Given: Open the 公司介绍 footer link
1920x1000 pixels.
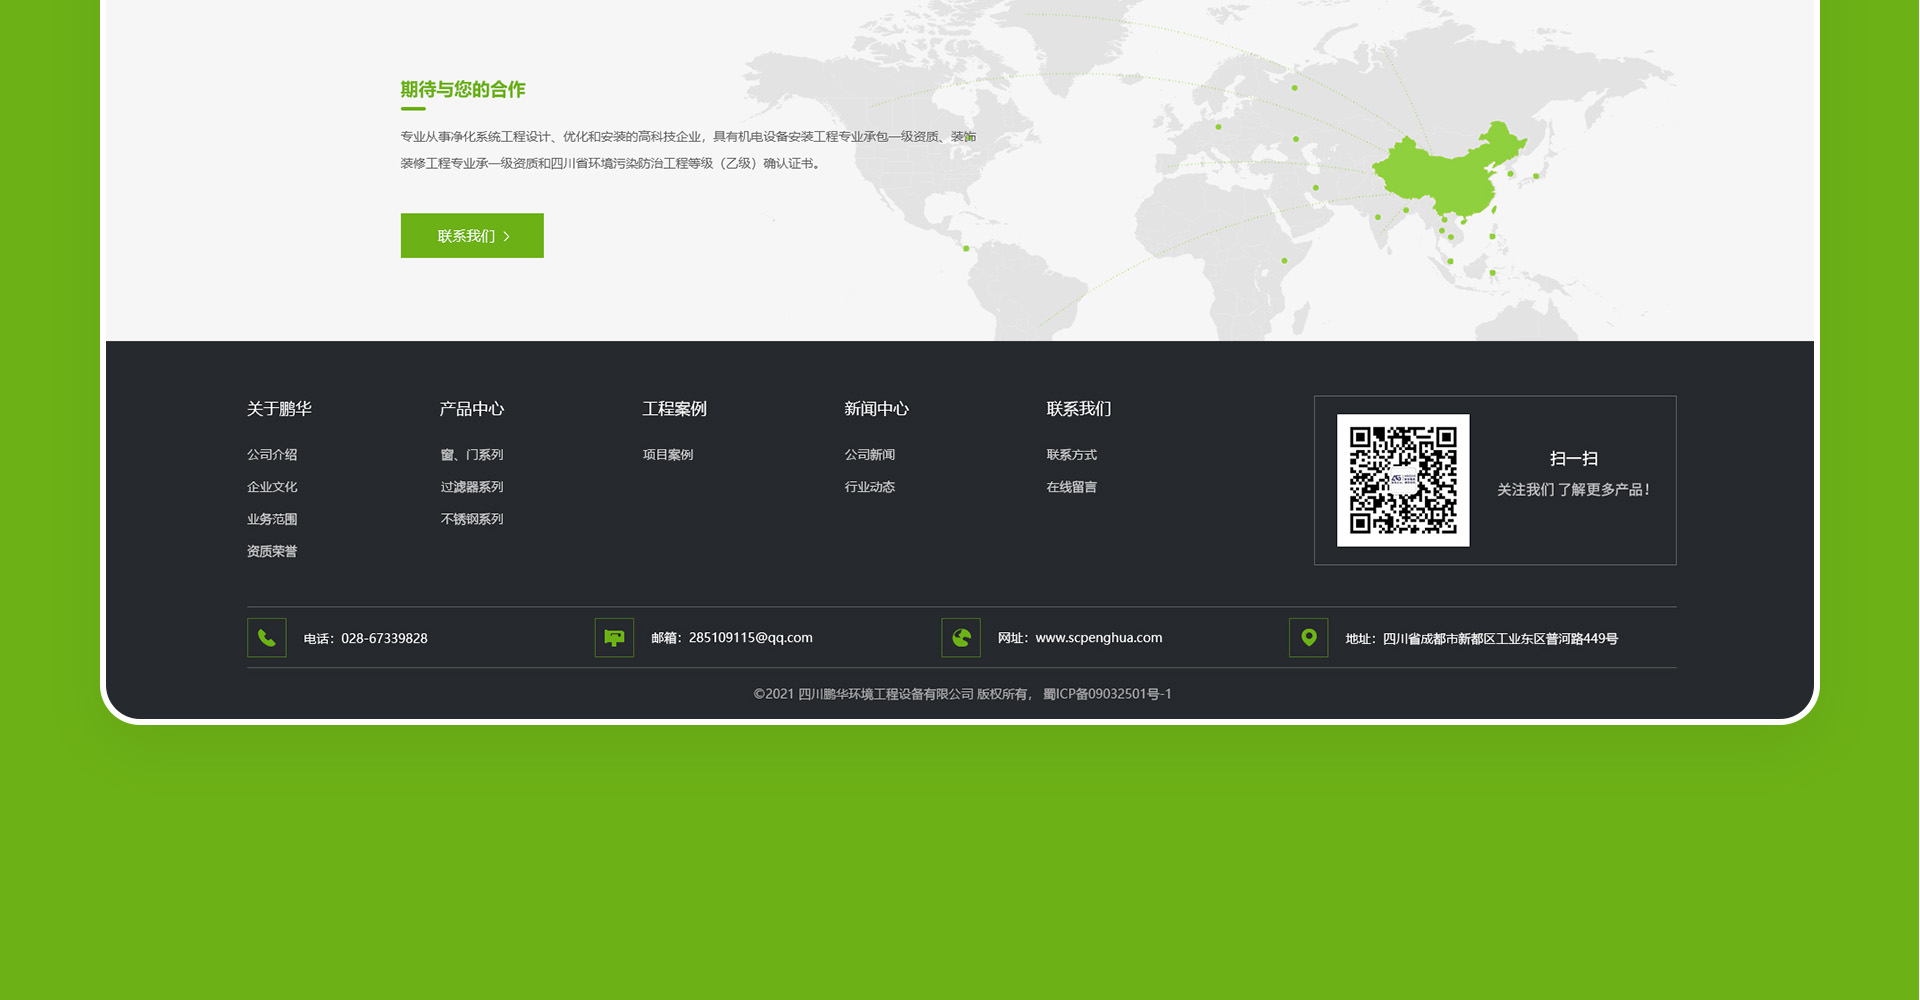Looking at the screenshot, I should 272,455.
